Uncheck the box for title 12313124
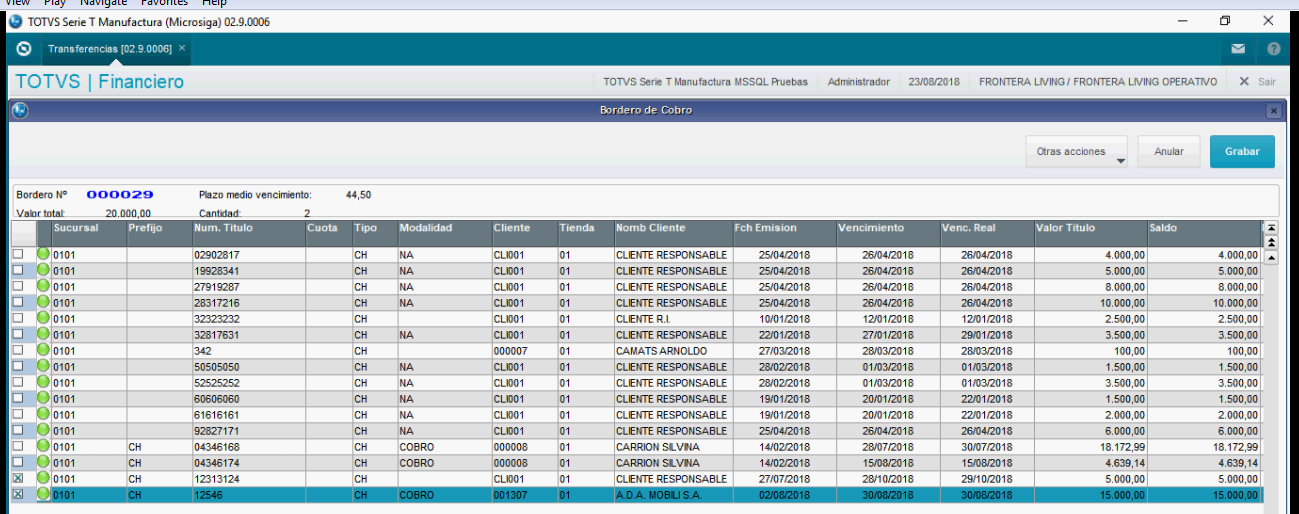1299x514 pixels. click(18, 479)
